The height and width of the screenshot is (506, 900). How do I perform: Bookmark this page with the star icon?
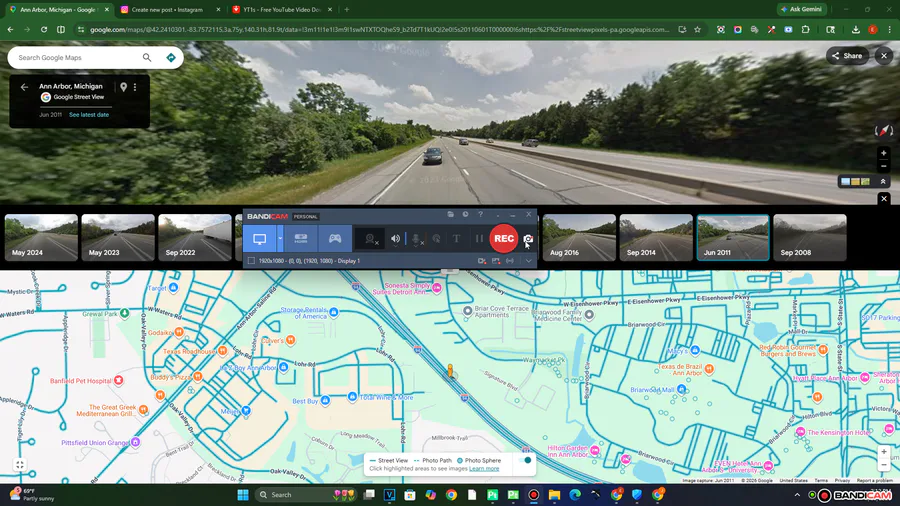pyautogui.click(x=697, y=29)
